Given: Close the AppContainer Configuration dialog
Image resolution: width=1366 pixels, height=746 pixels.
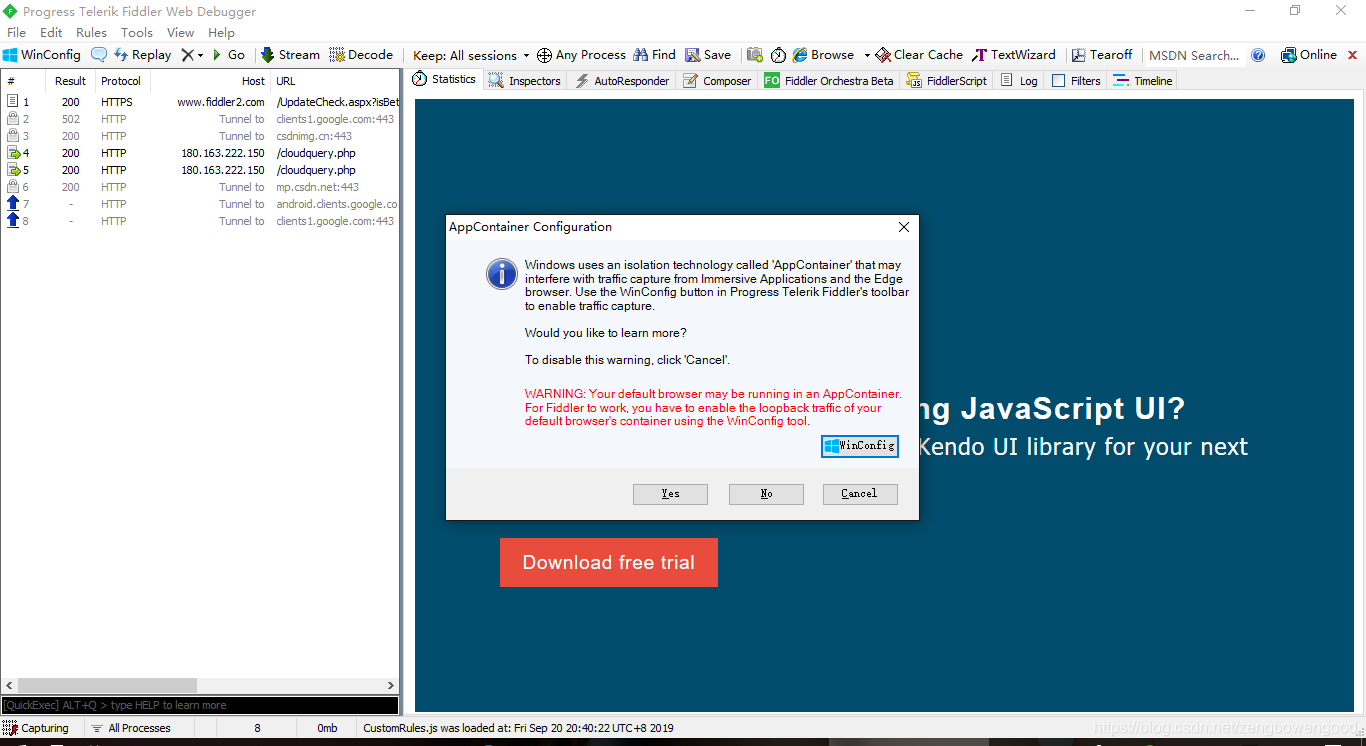Looking at the screenshot, I should (x=903, y=227).
